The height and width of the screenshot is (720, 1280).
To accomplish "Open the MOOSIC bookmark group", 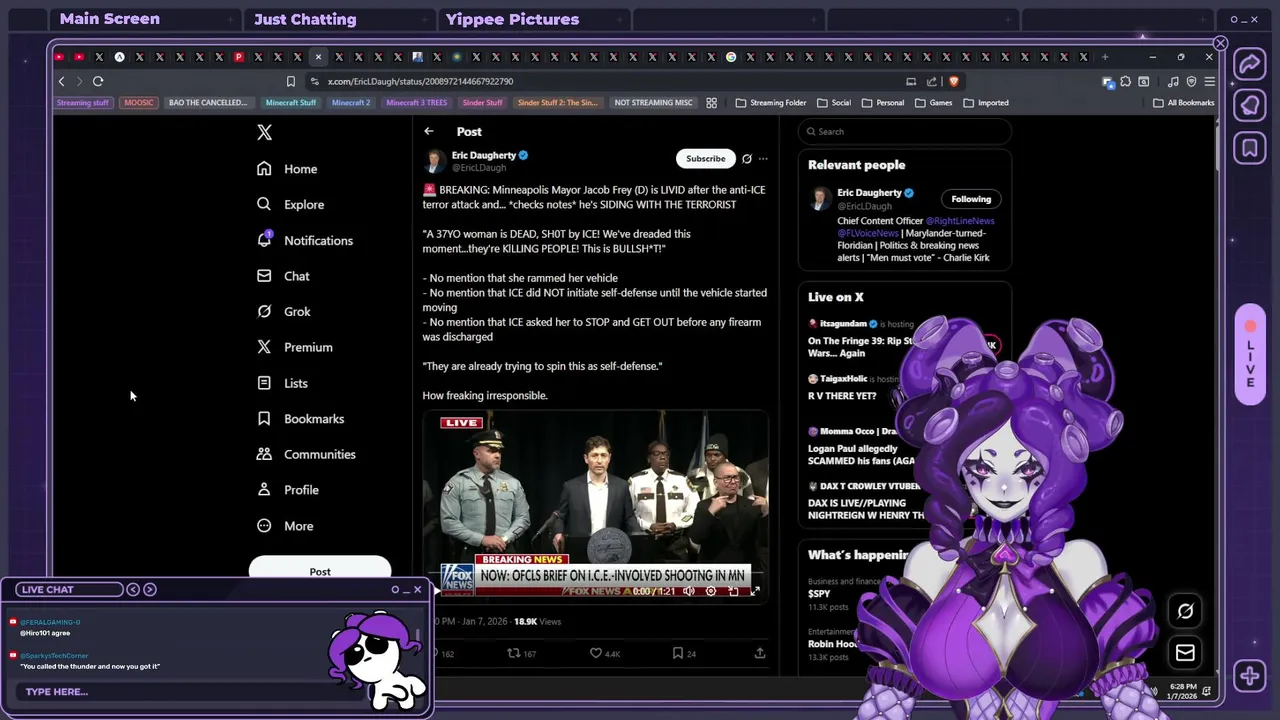I will pos(139,102).
